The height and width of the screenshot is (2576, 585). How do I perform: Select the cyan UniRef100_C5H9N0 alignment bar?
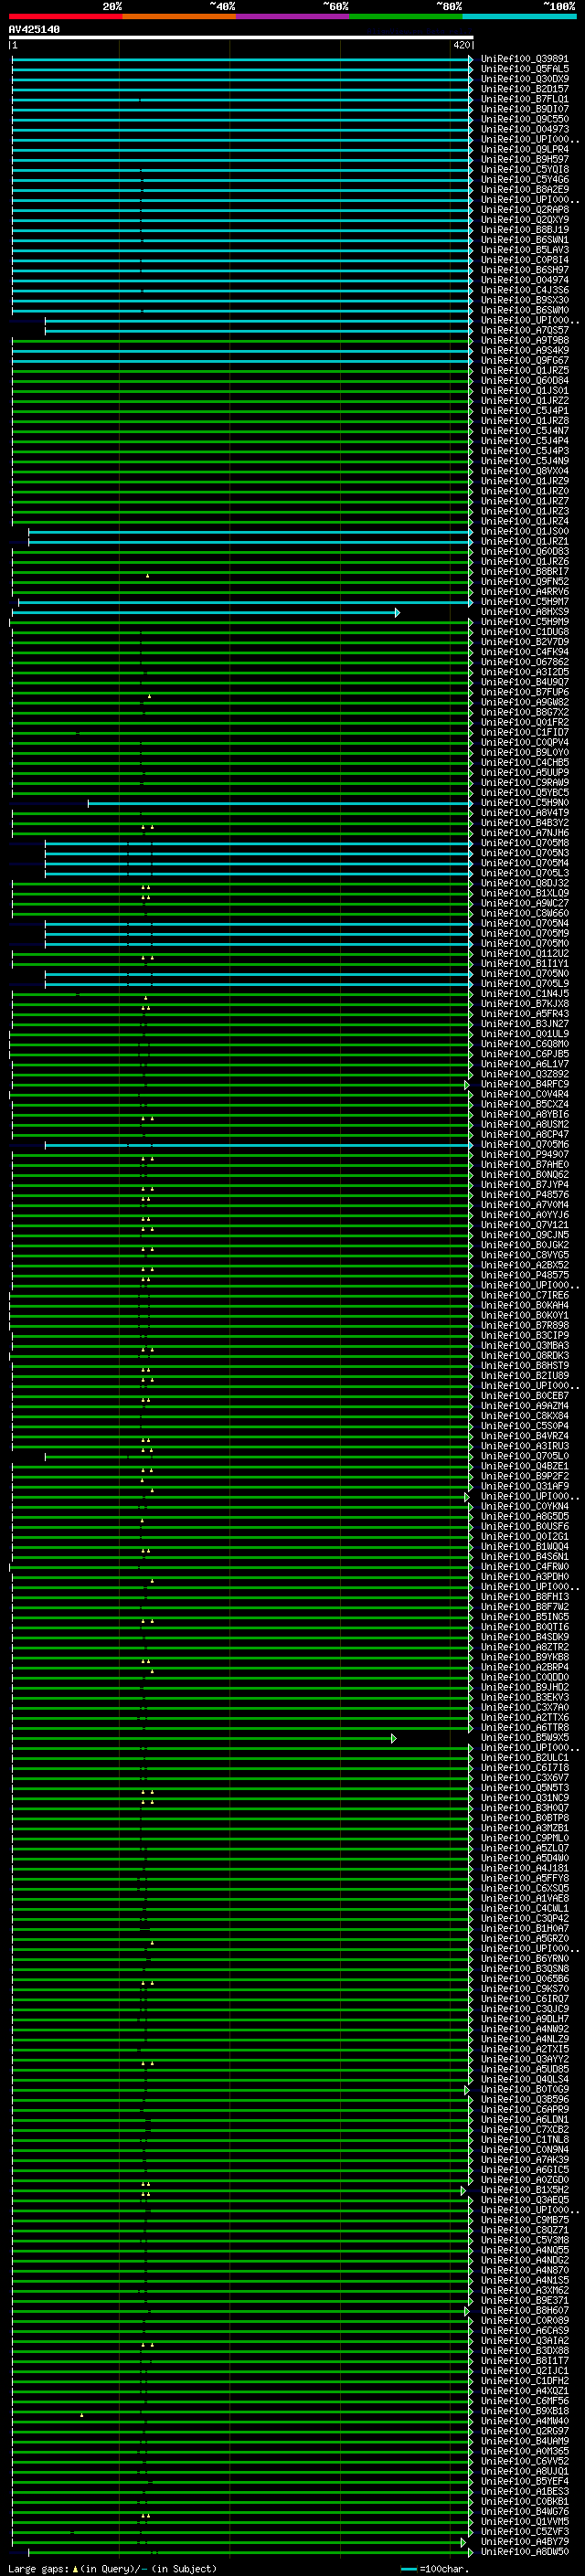pyautogui.click(x=278, y=803)
